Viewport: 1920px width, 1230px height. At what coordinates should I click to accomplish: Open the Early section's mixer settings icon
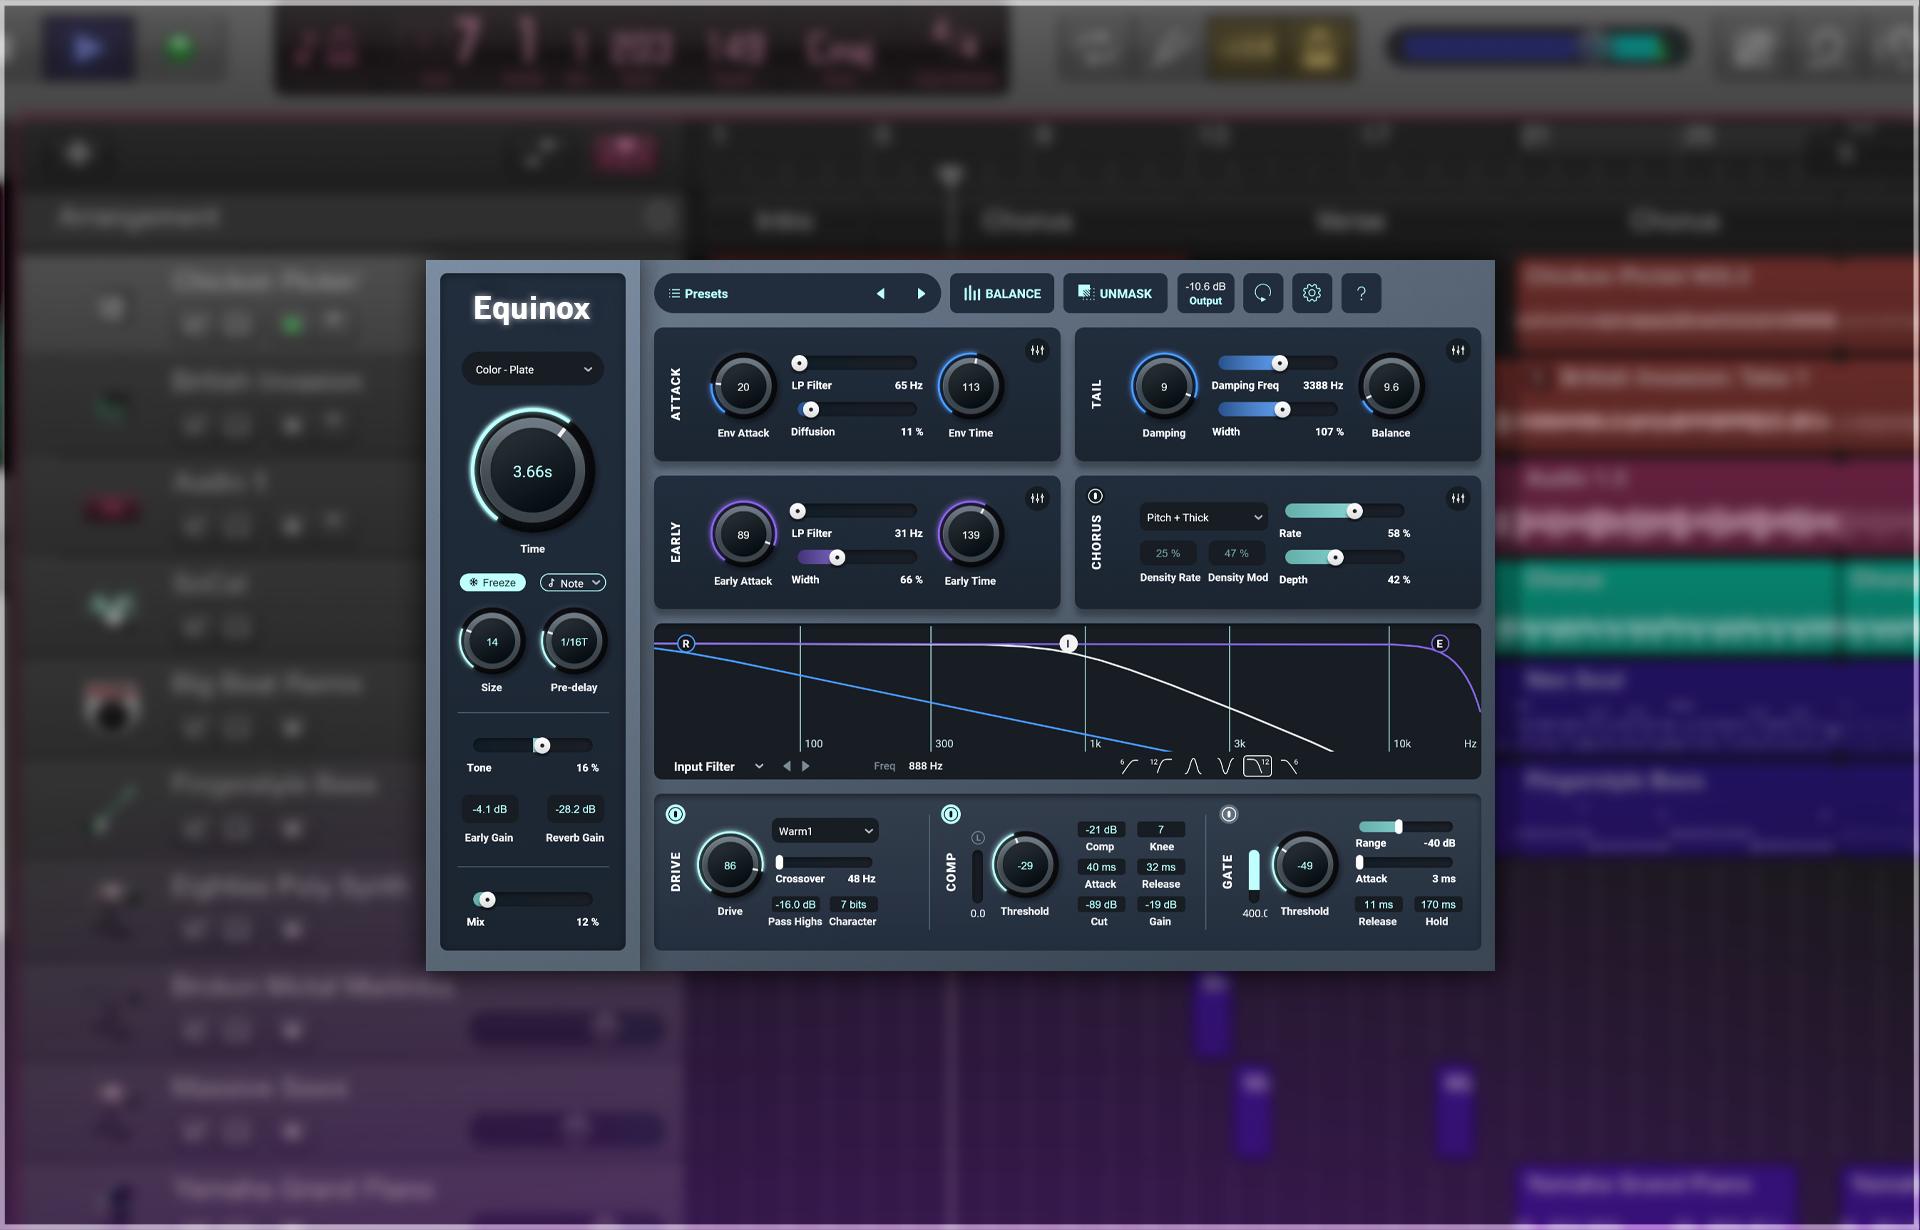pos(1037,498)
